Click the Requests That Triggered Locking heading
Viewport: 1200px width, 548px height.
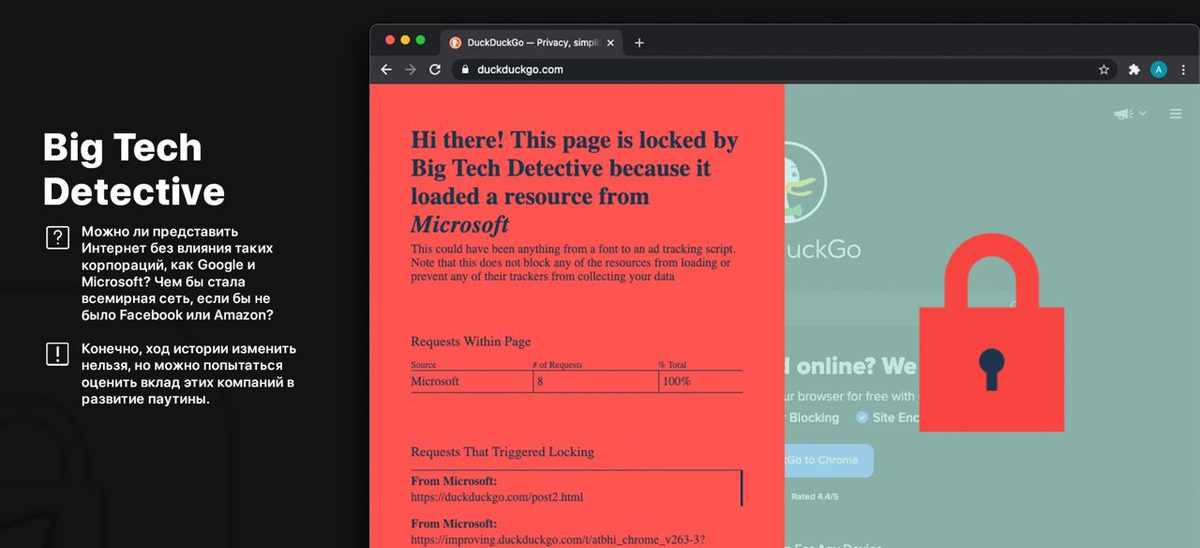503,452
